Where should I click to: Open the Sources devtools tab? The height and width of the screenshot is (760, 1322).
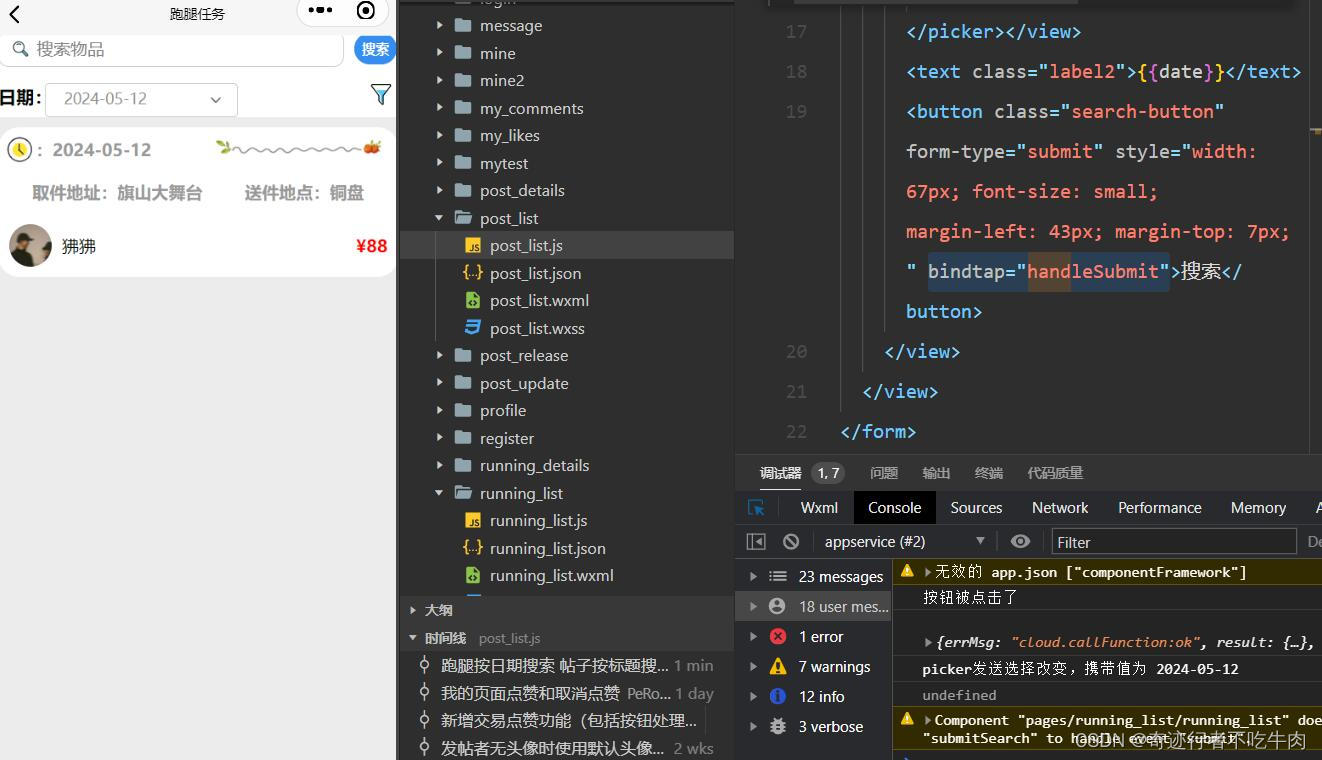(x=976, y=508)
